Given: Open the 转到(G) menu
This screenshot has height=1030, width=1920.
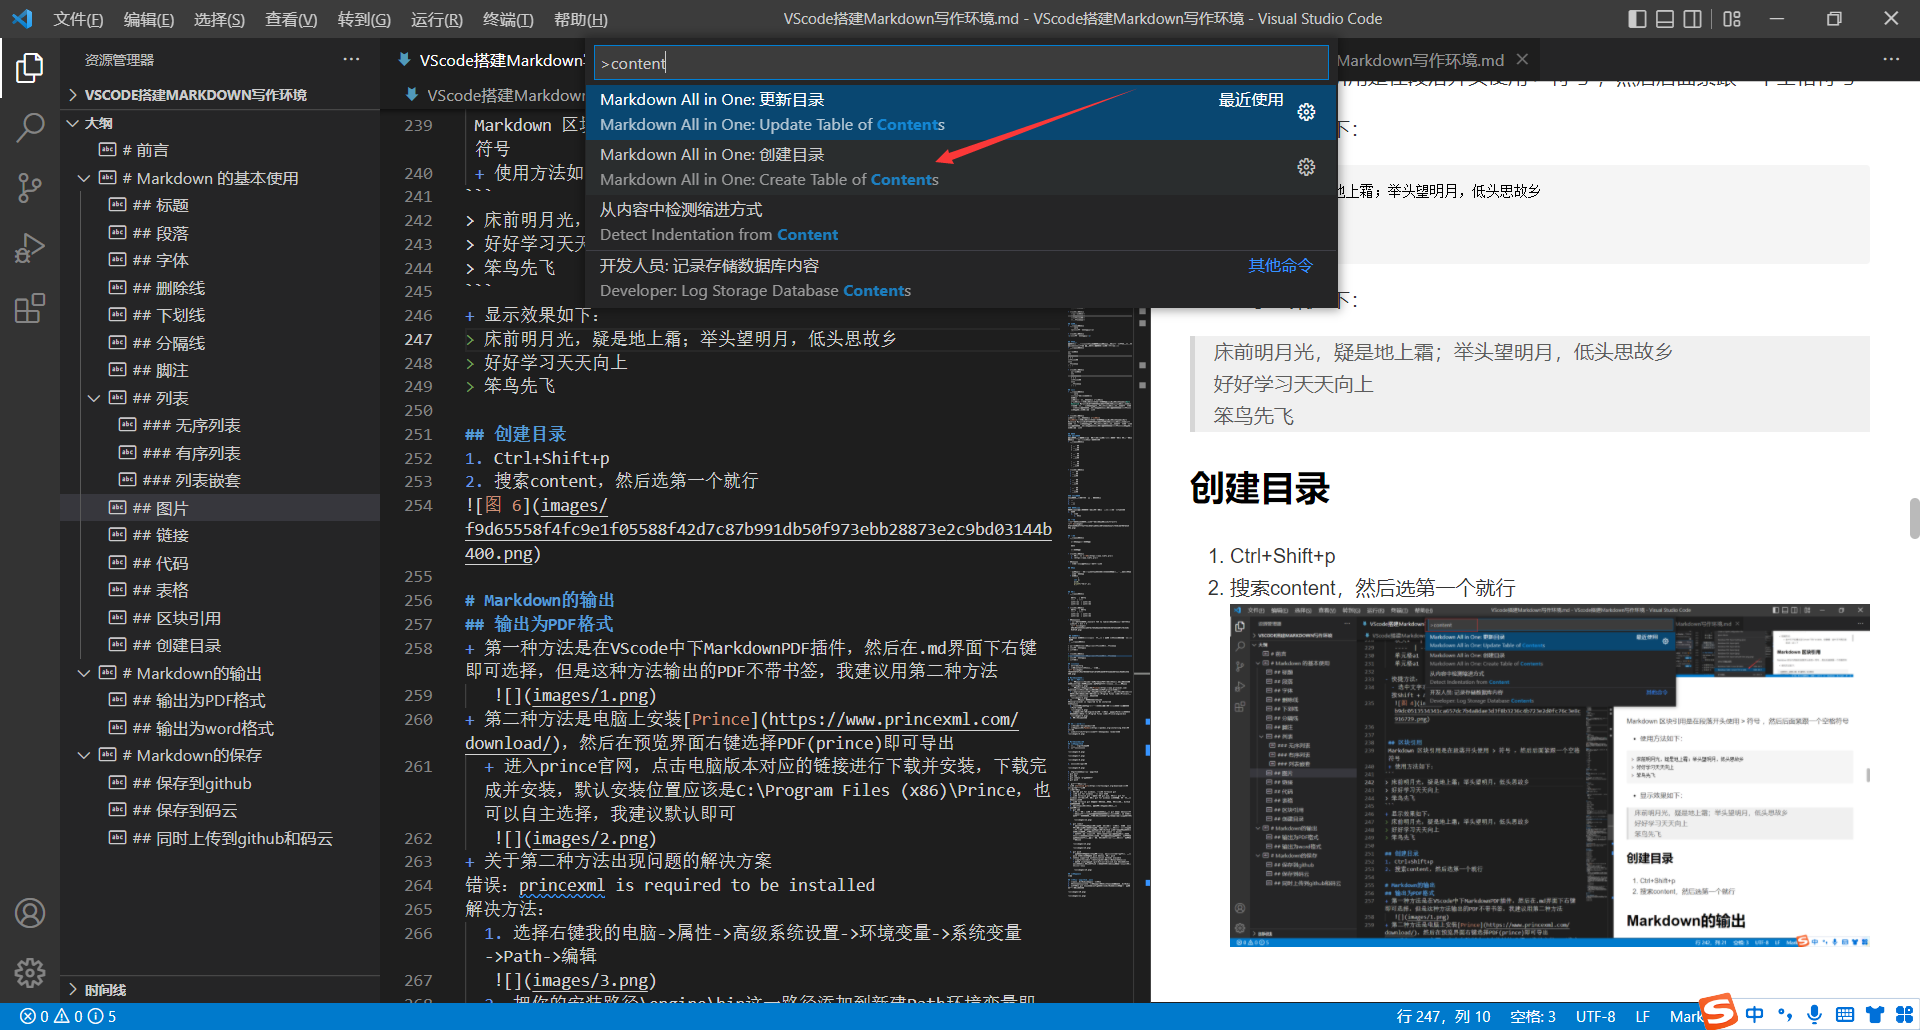Looking at the screenshot, I should pos(364,19).
